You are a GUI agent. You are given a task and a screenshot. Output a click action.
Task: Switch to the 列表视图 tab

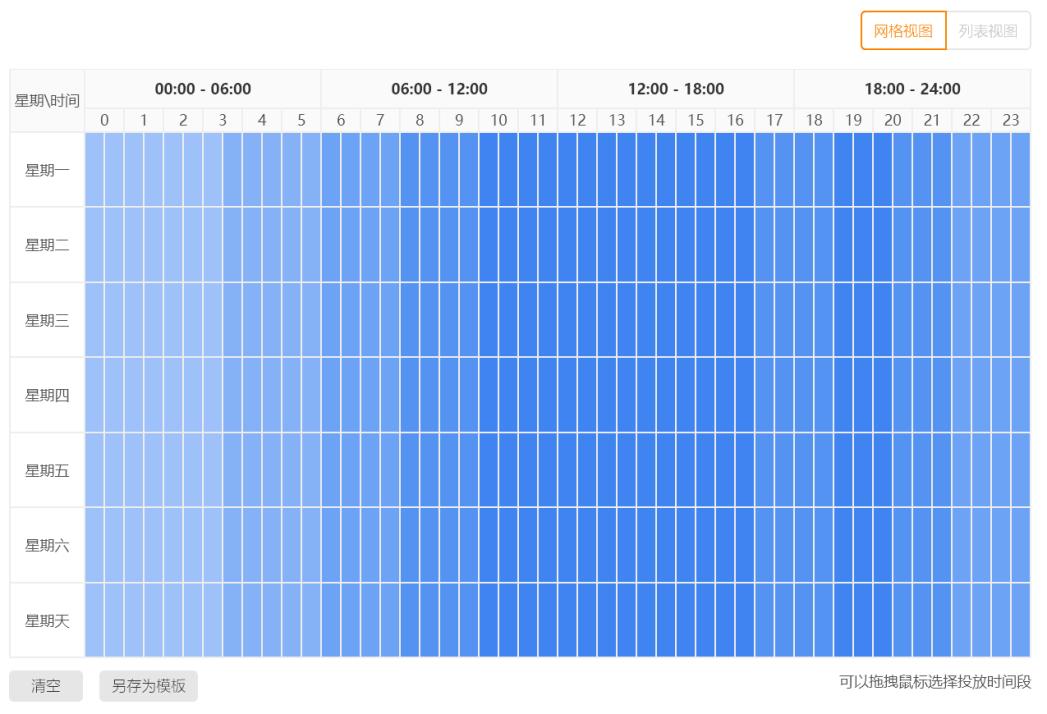(x=988, y=31)
